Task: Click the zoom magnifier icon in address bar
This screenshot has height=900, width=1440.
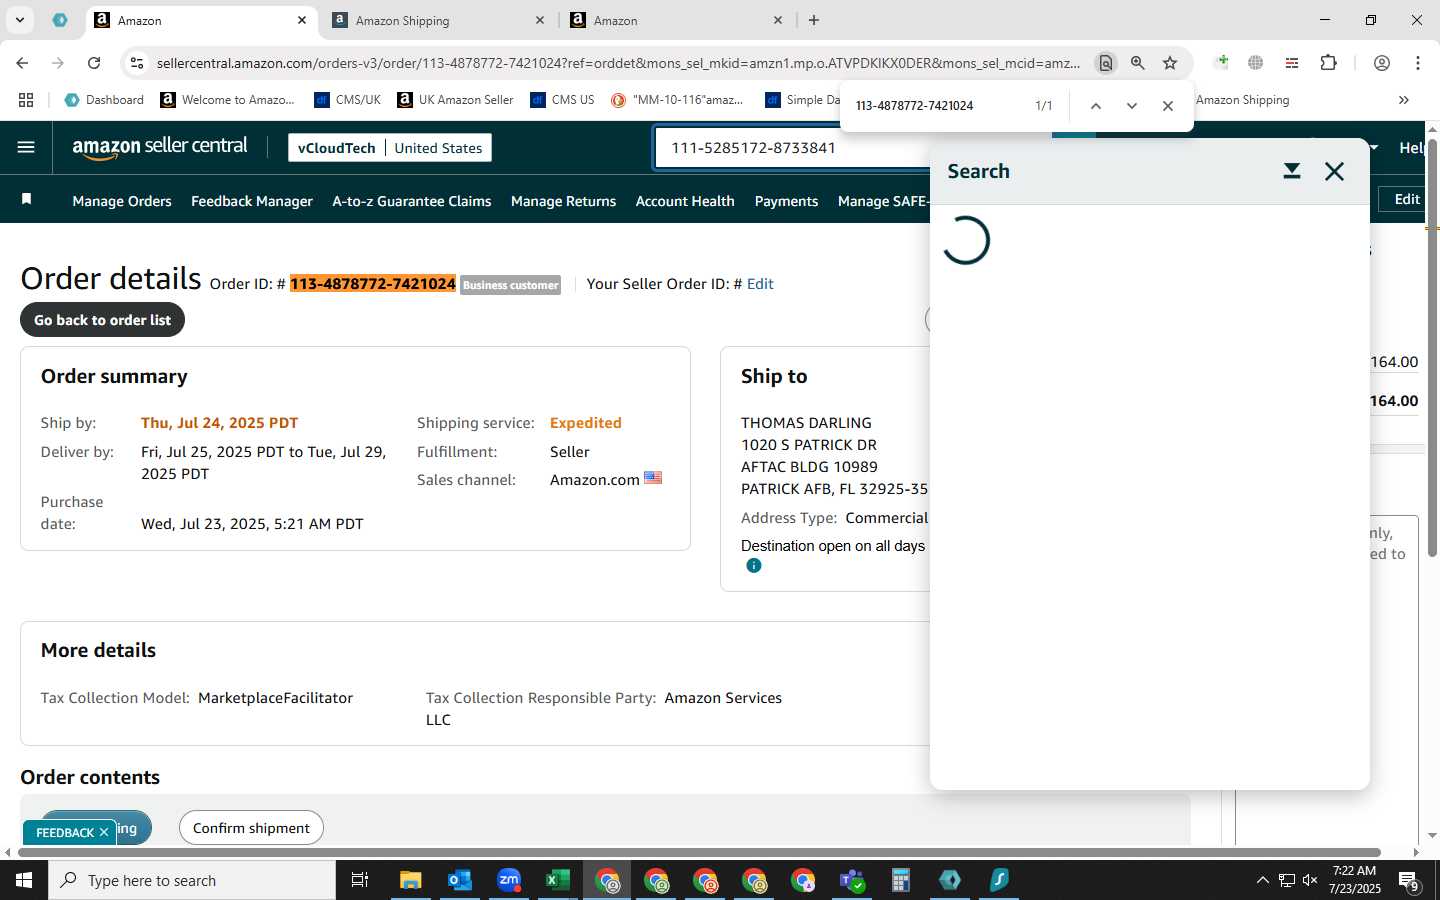Action: pos(1137,63)
